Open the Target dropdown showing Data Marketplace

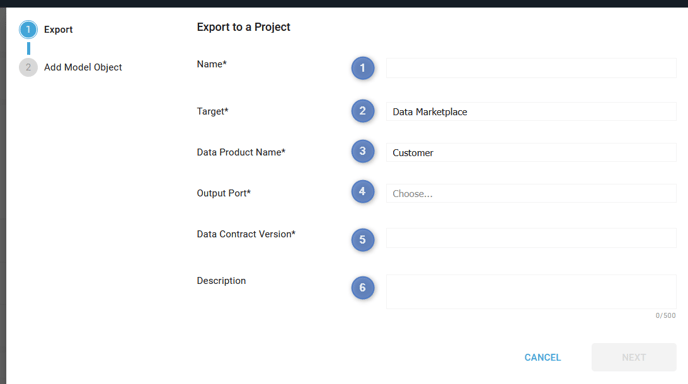tap(531, 112)
